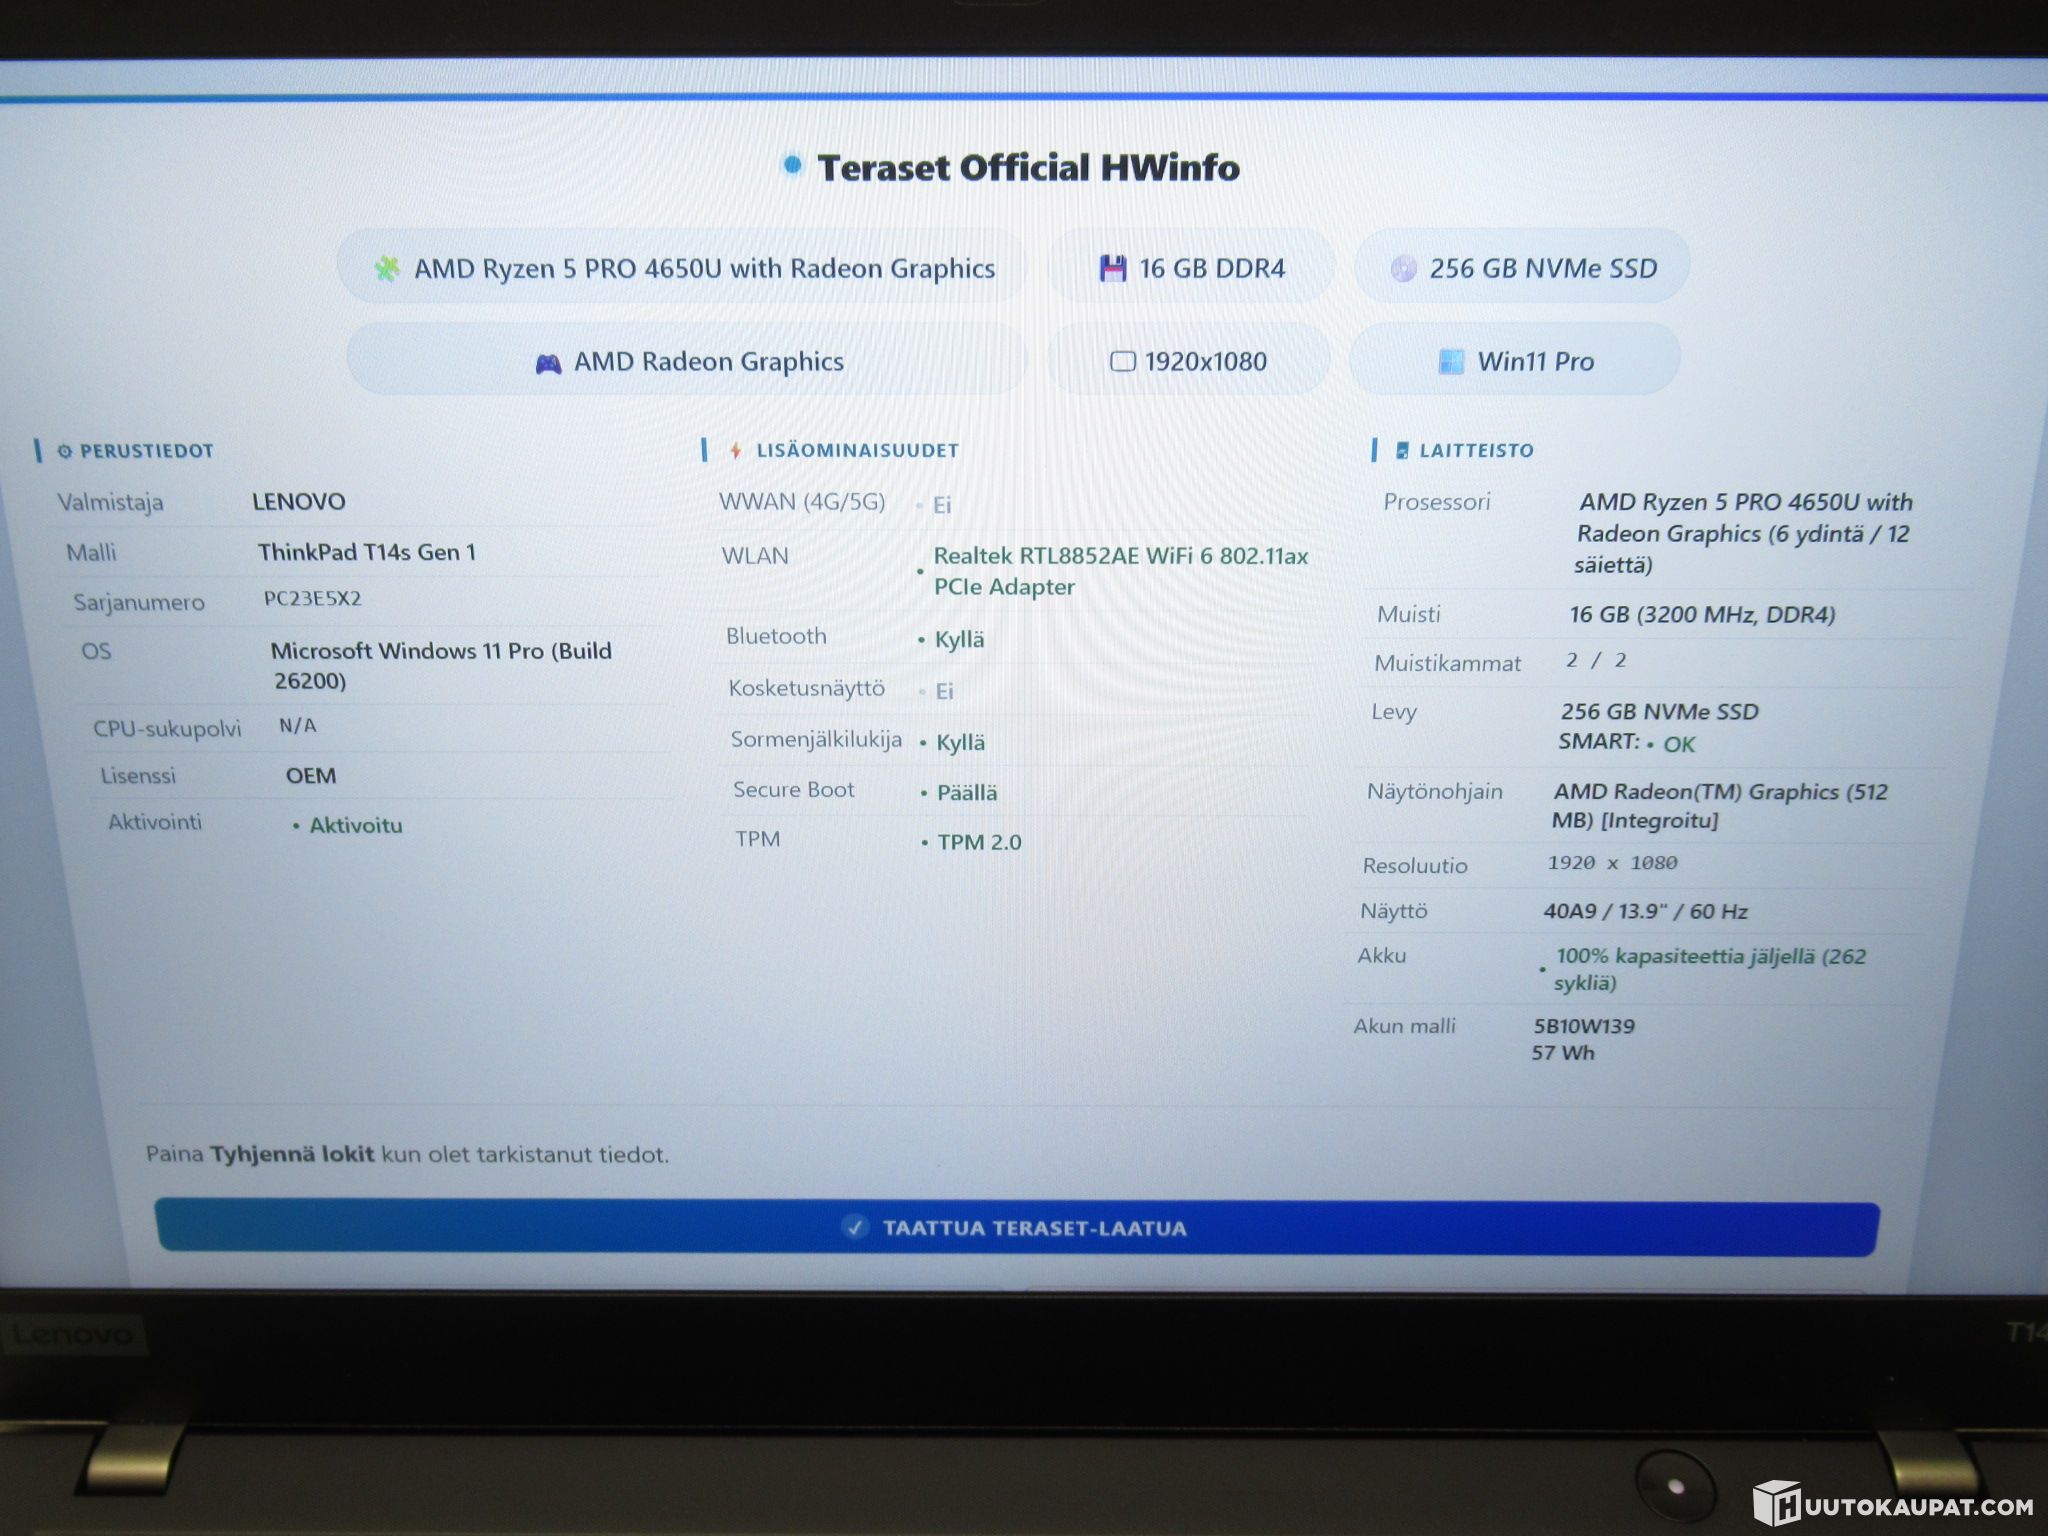Click the floppy disk icon beside 16 GB DDR4

point(1113,268)
